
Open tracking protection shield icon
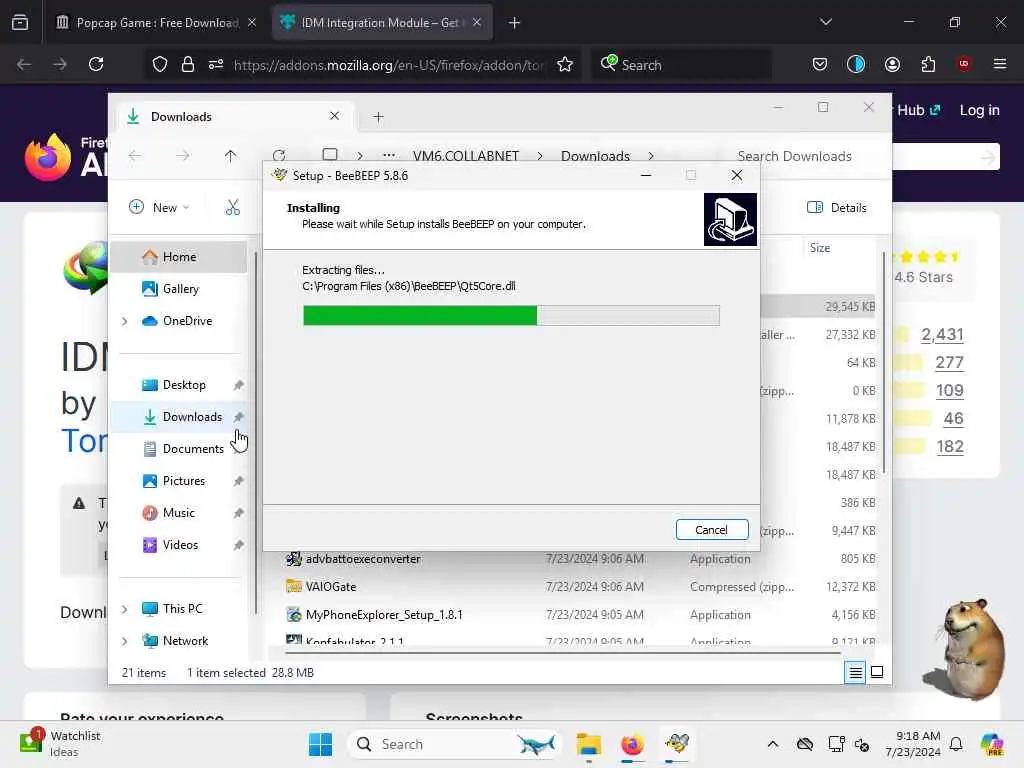tap(160, 64)
